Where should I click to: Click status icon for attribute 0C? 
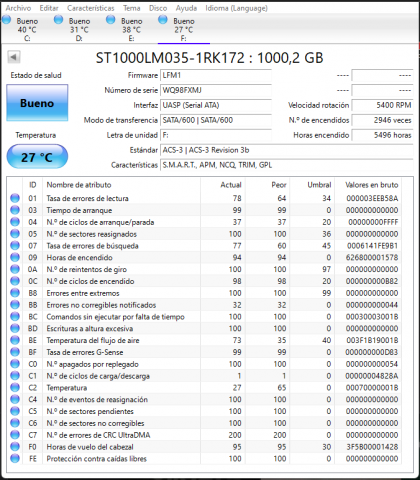(x=15, y=281)
